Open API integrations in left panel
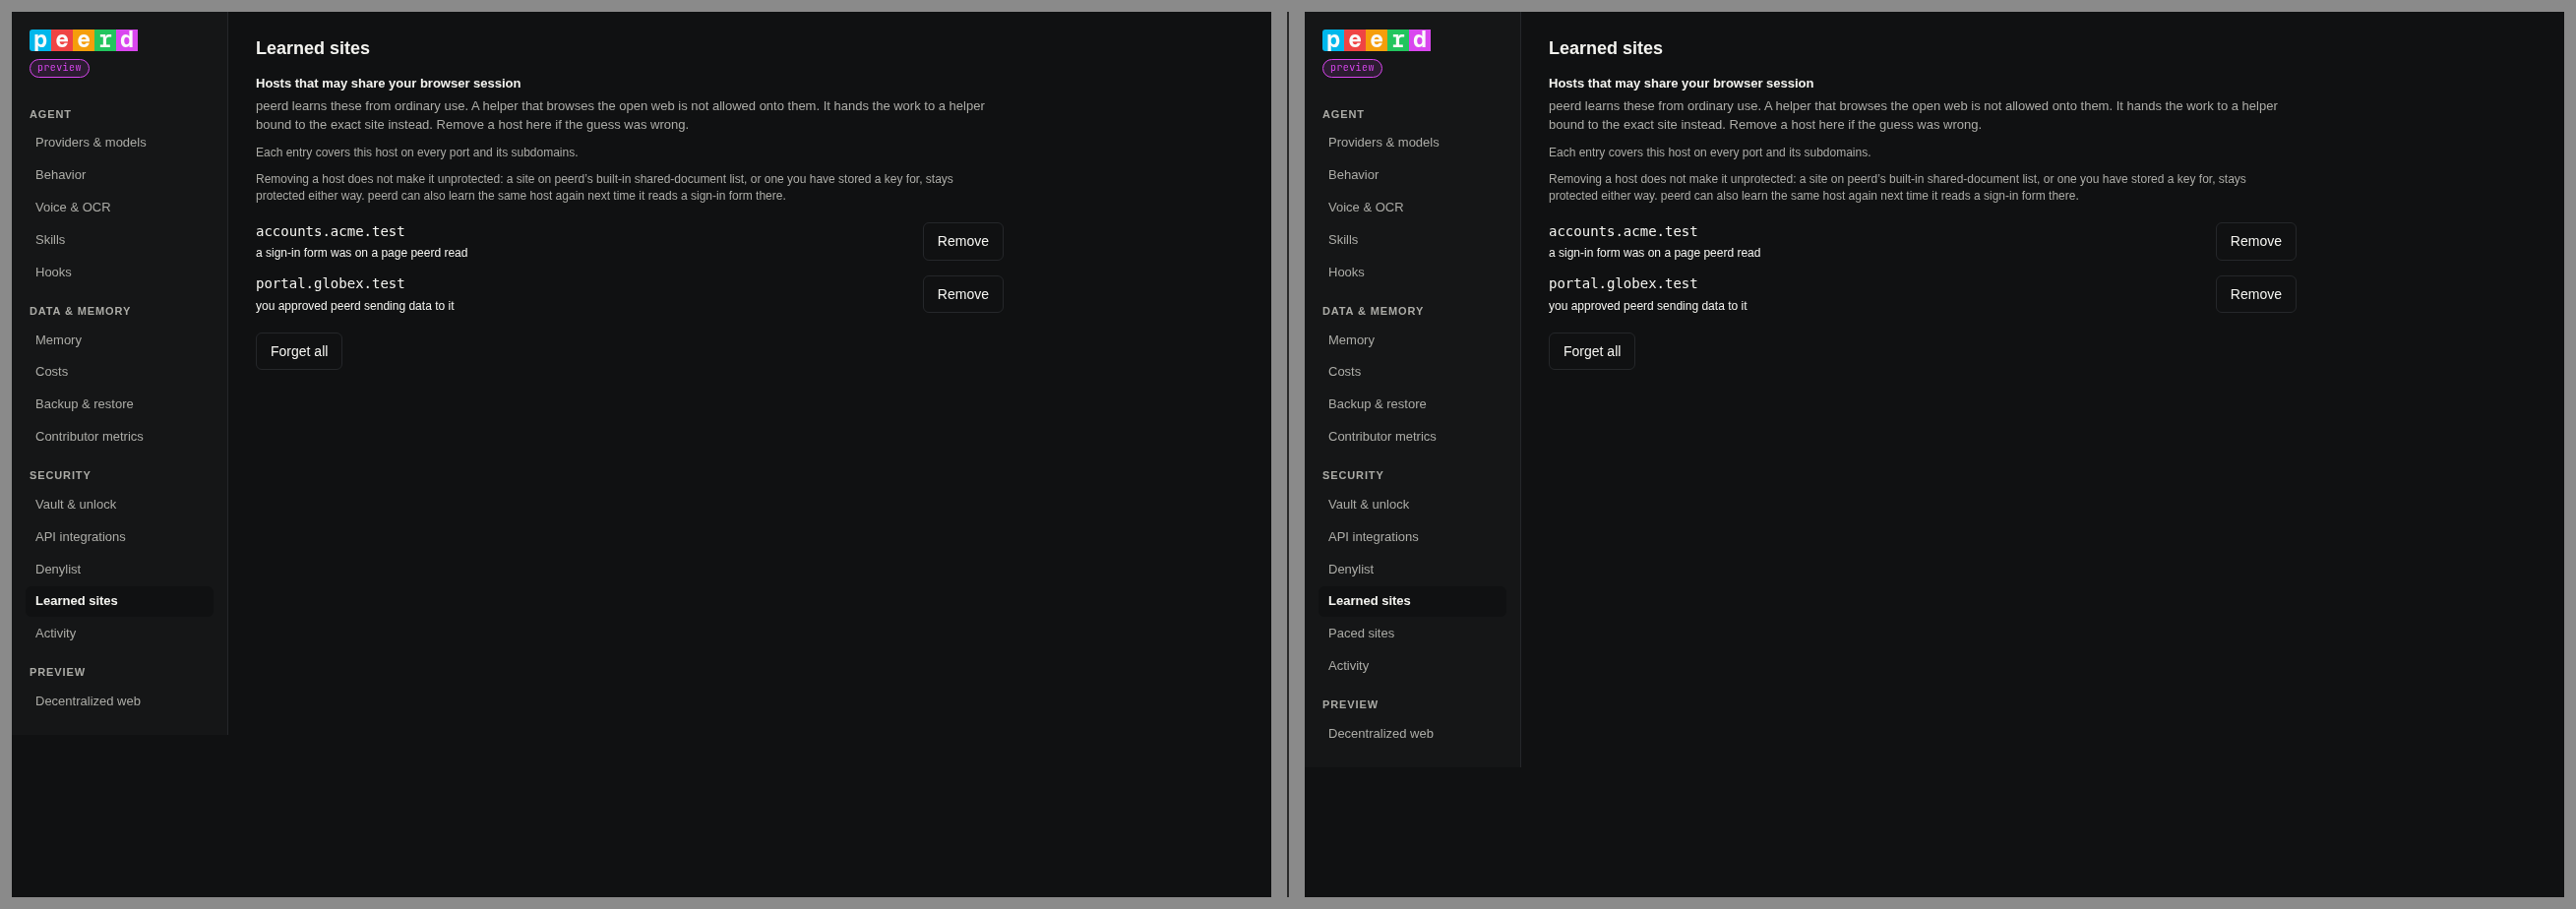 [119, 537]
